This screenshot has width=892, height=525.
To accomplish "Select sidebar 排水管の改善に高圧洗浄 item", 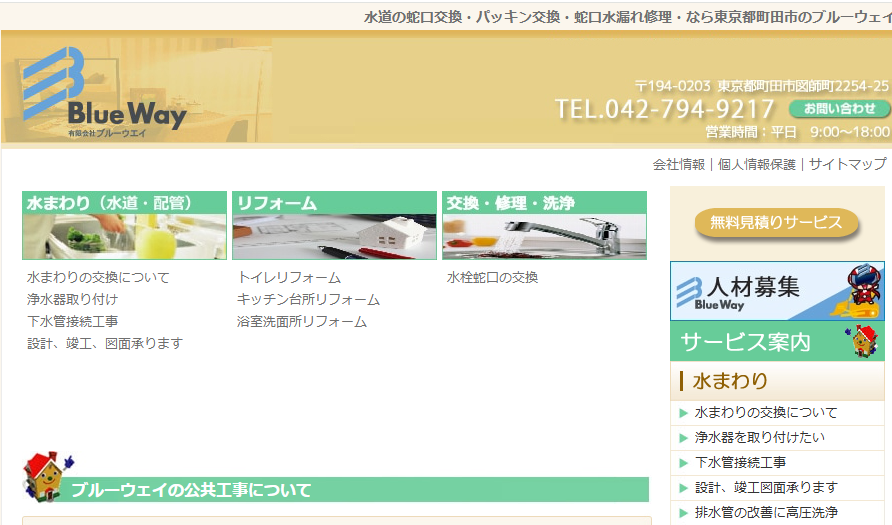I will tap(765, 512).
